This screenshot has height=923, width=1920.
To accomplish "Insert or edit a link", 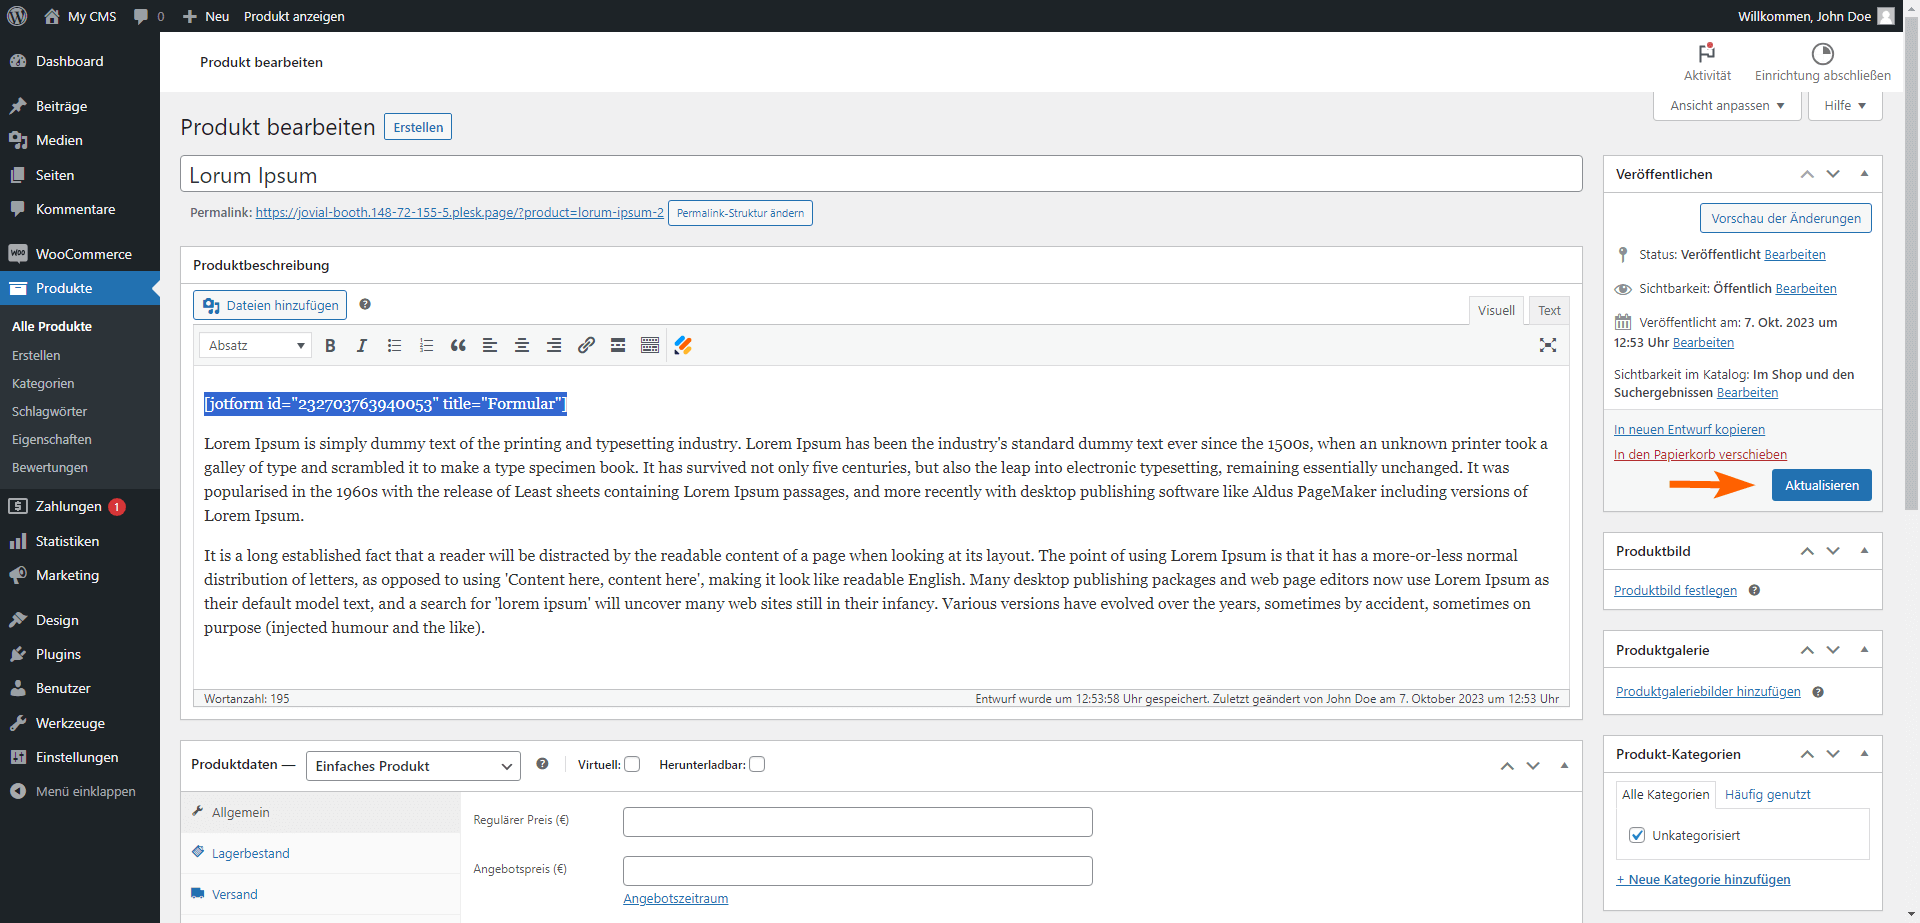I will pos(586,345).
